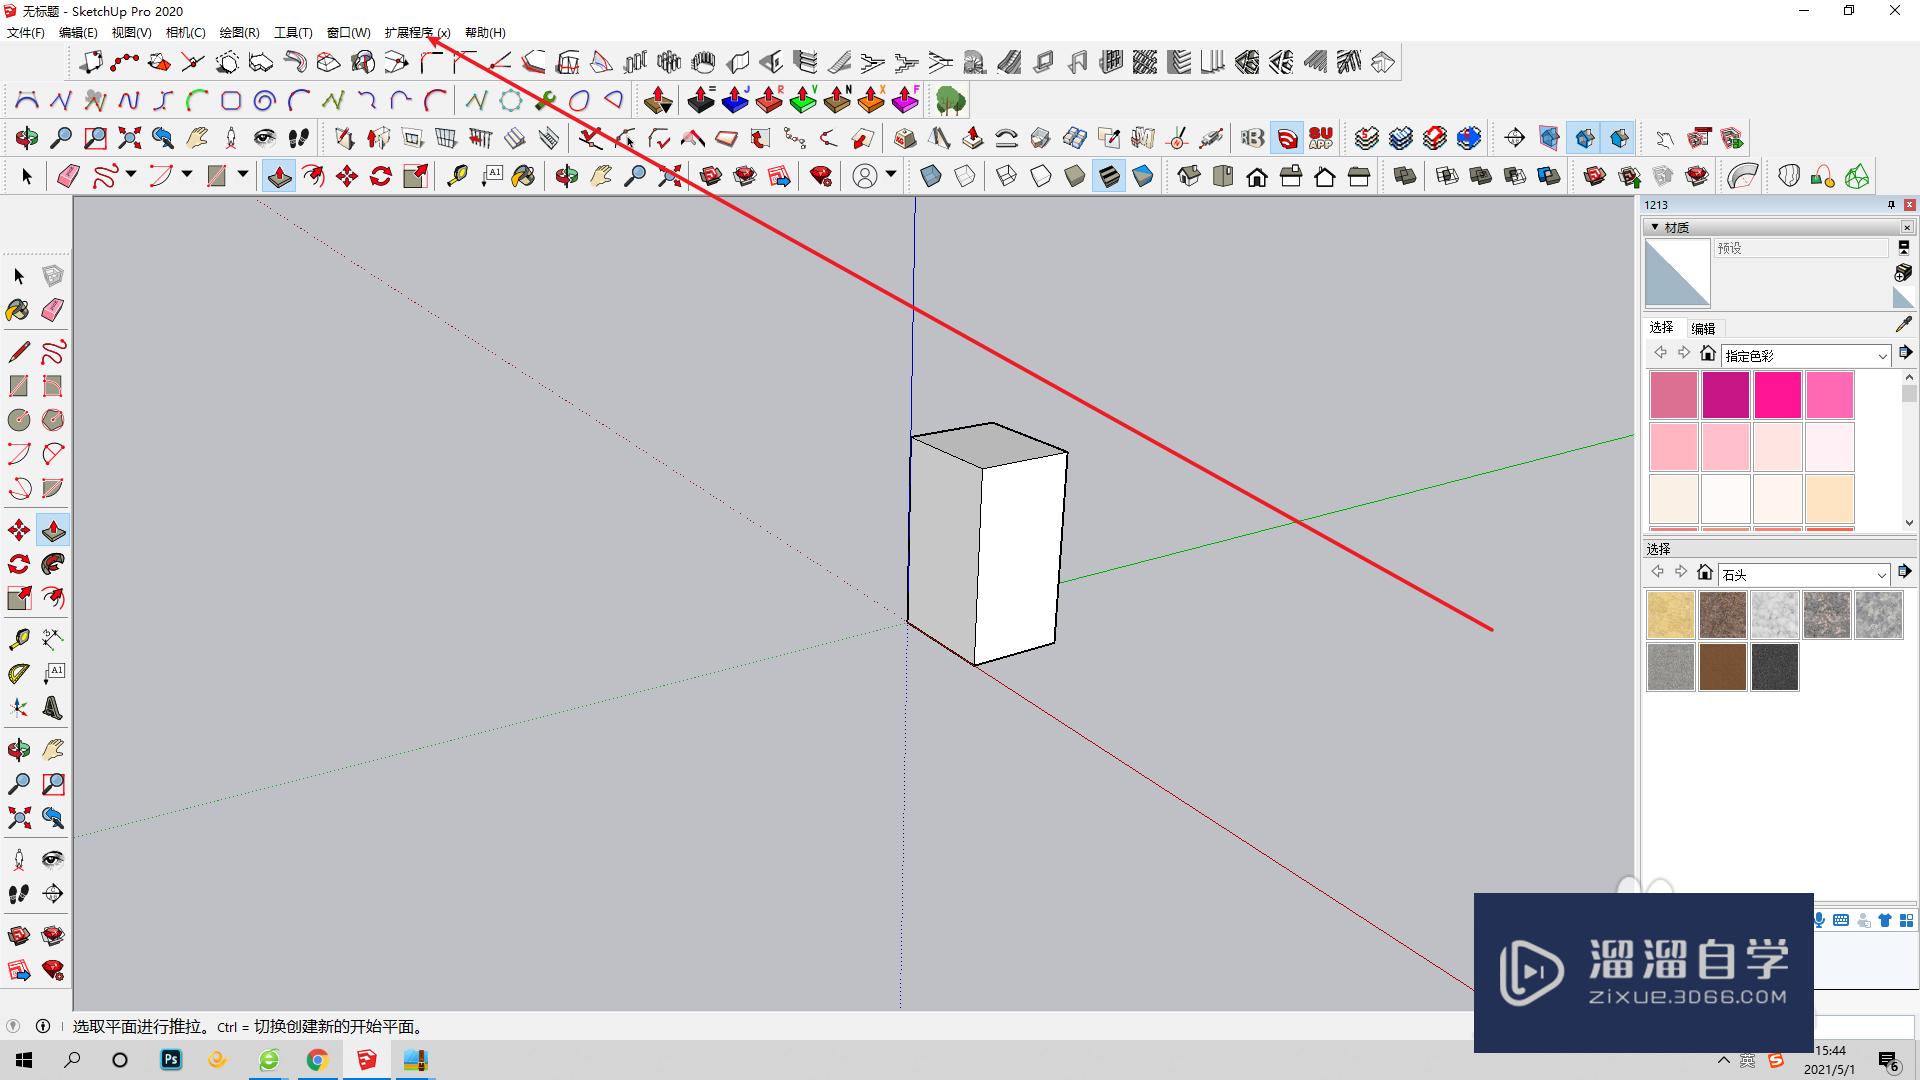Switch to the 编辑 tab in materials
The image size is (1920, 1080).
coord(1703,328)
